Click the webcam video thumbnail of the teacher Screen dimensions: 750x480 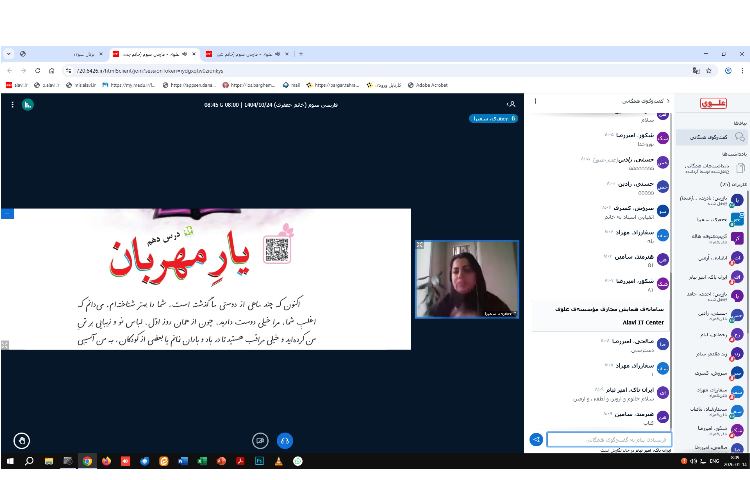[467, 279]
